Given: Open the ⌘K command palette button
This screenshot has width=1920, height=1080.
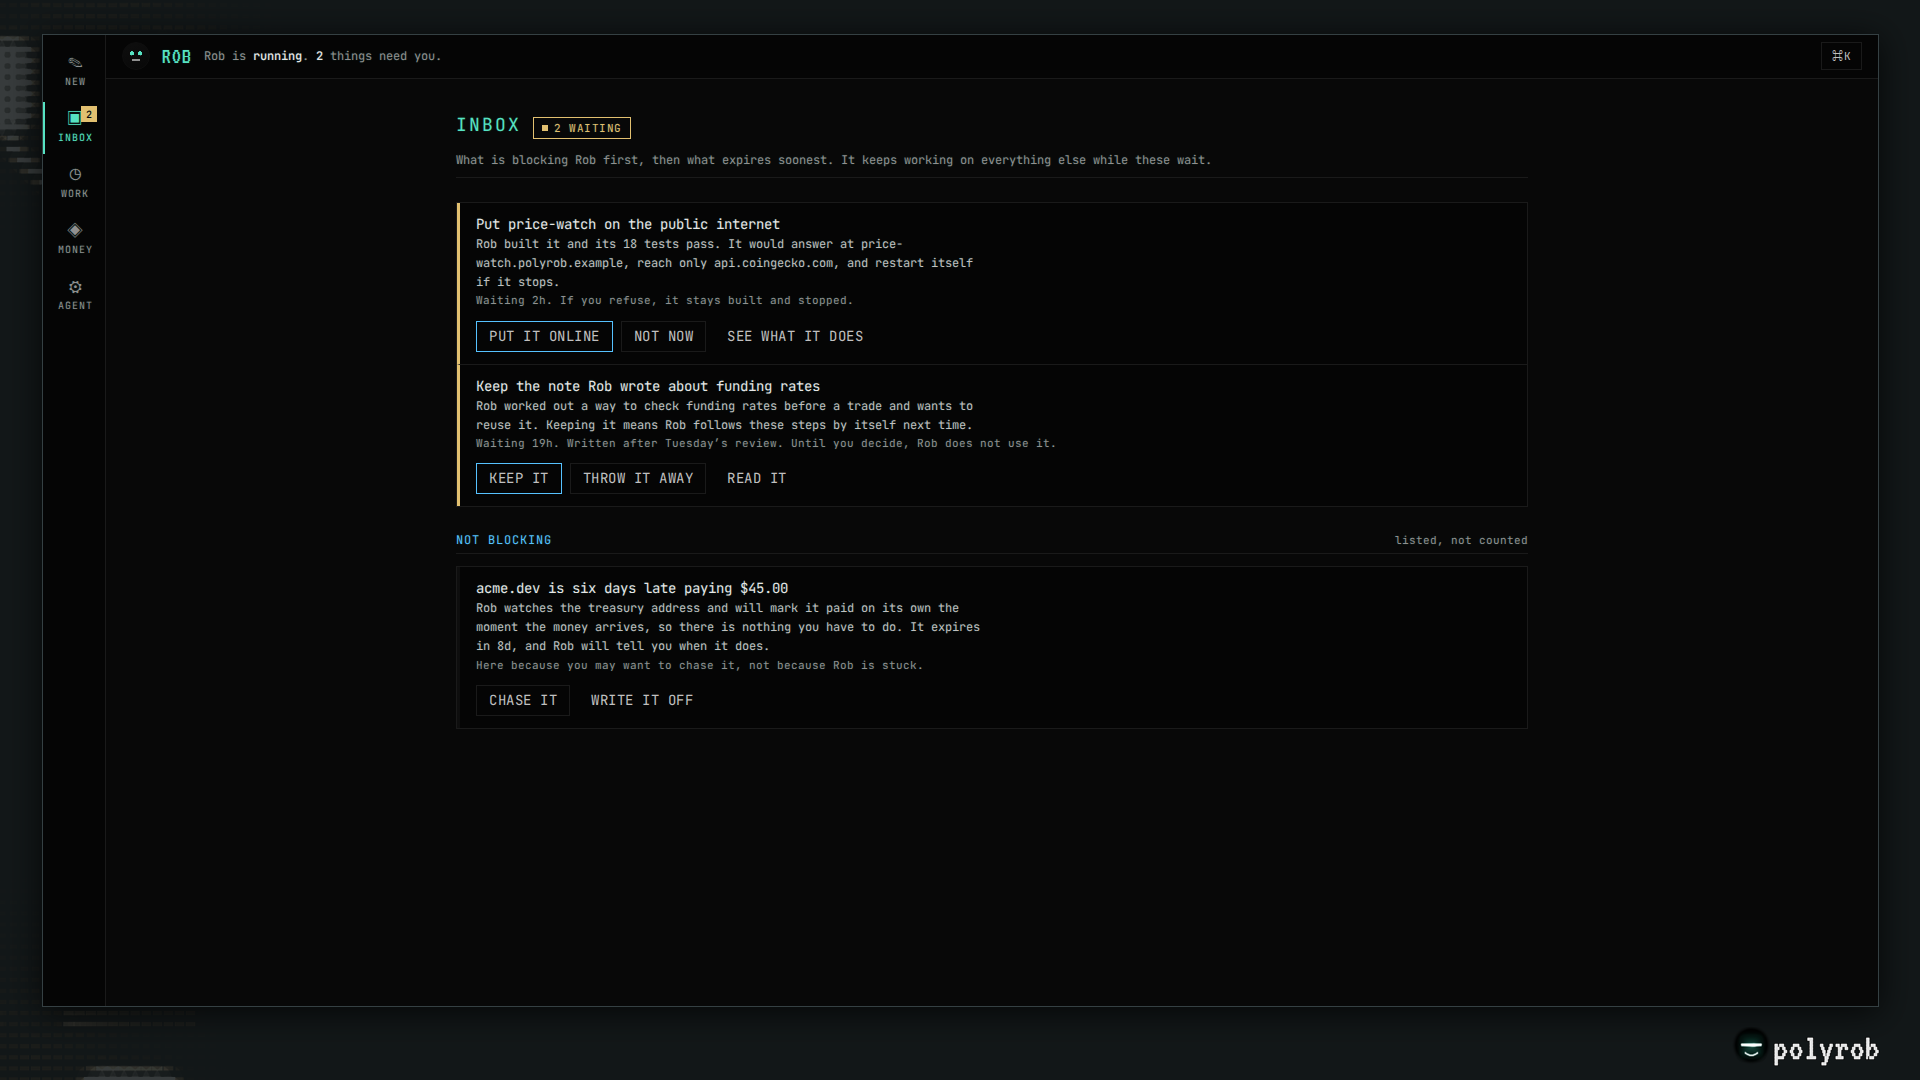Looking at the screenshot, I should (1841, 56).
